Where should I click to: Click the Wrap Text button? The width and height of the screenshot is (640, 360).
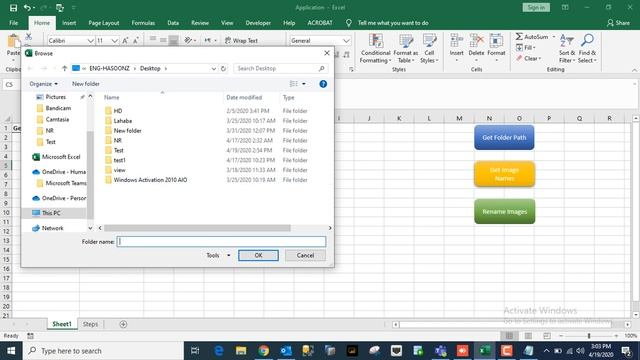(241, 40)
